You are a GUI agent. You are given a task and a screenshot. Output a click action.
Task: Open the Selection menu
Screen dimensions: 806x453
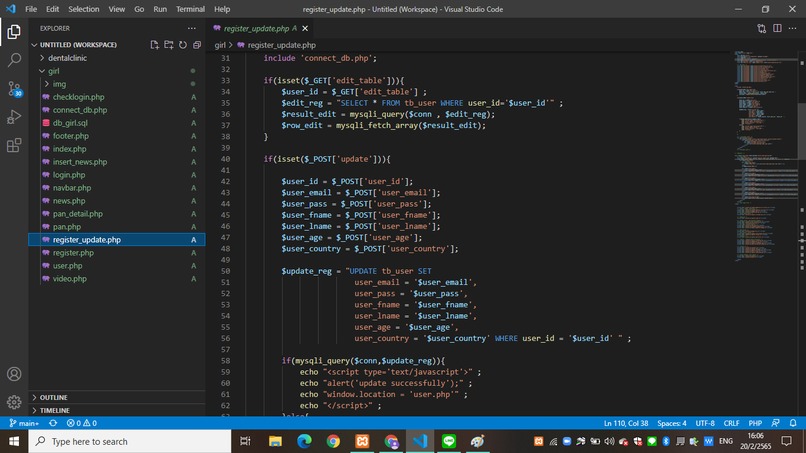pyautogui.click(x=84, y=9)
